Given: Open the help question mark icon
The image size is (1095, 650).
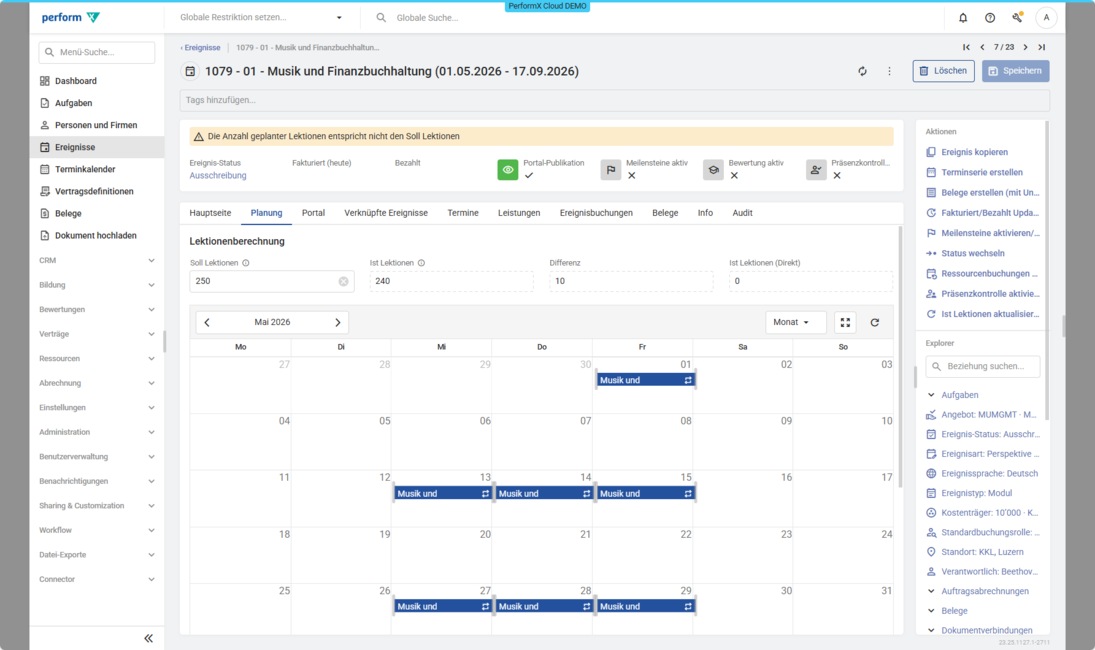Looking at the screenshot, I should point(990,18).
